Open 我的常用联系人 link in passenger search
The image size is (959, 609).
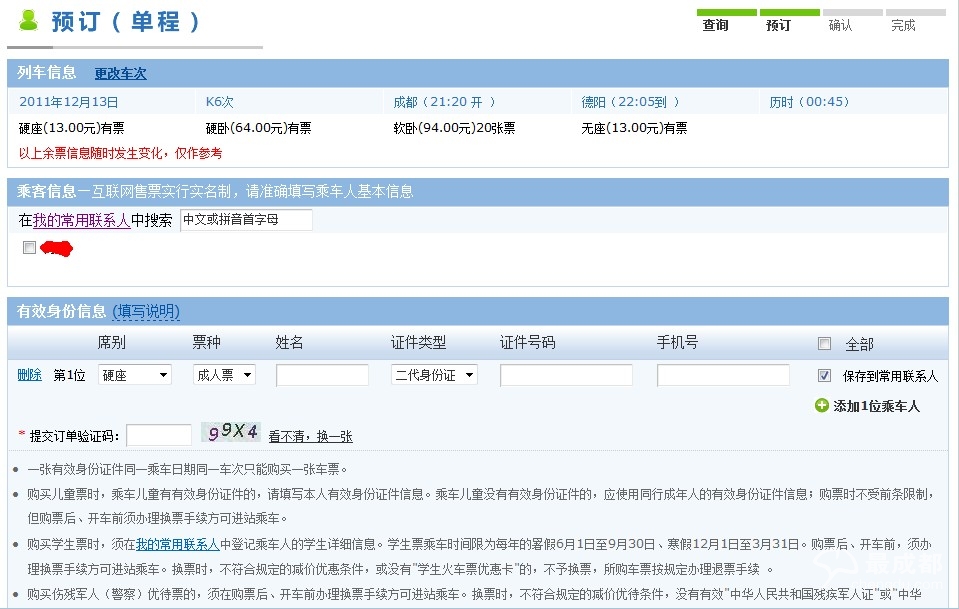[81, 220]
